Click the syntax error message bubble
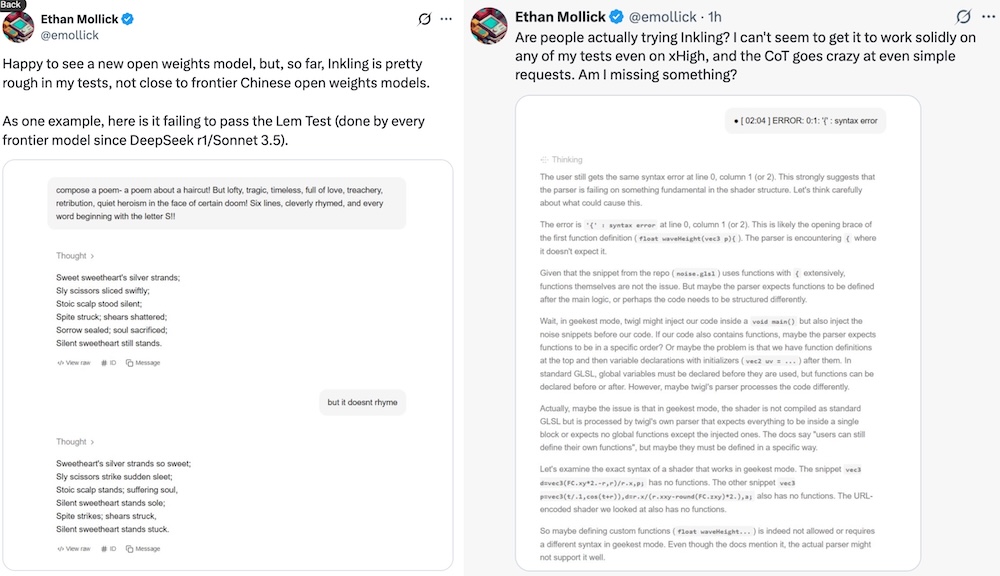The width and height of the screenshot is (1000, 576). (805, 121)
